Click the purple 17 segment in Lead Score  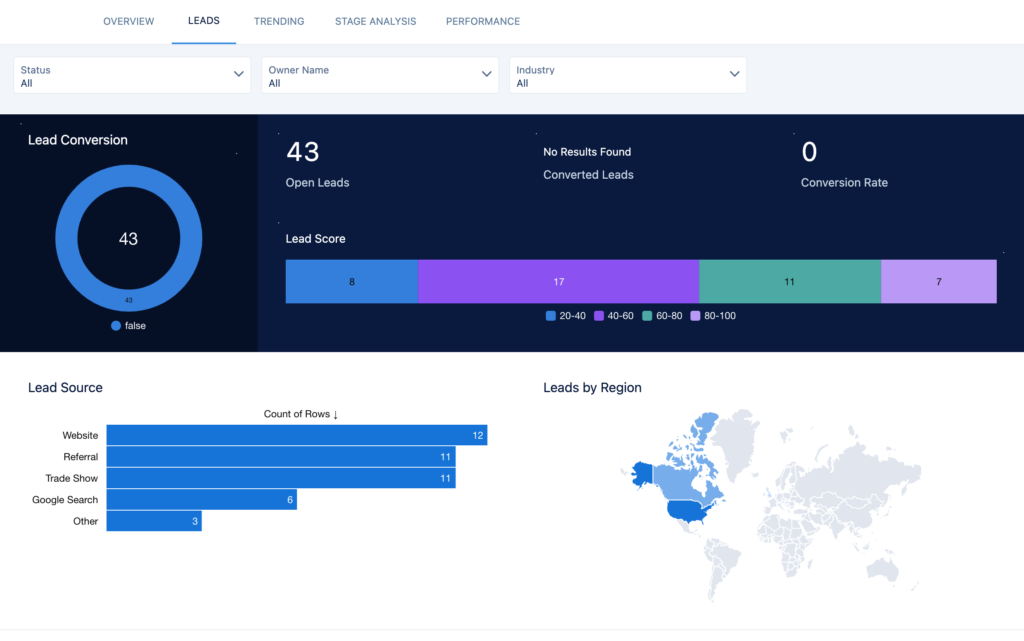tap(558, 282)
